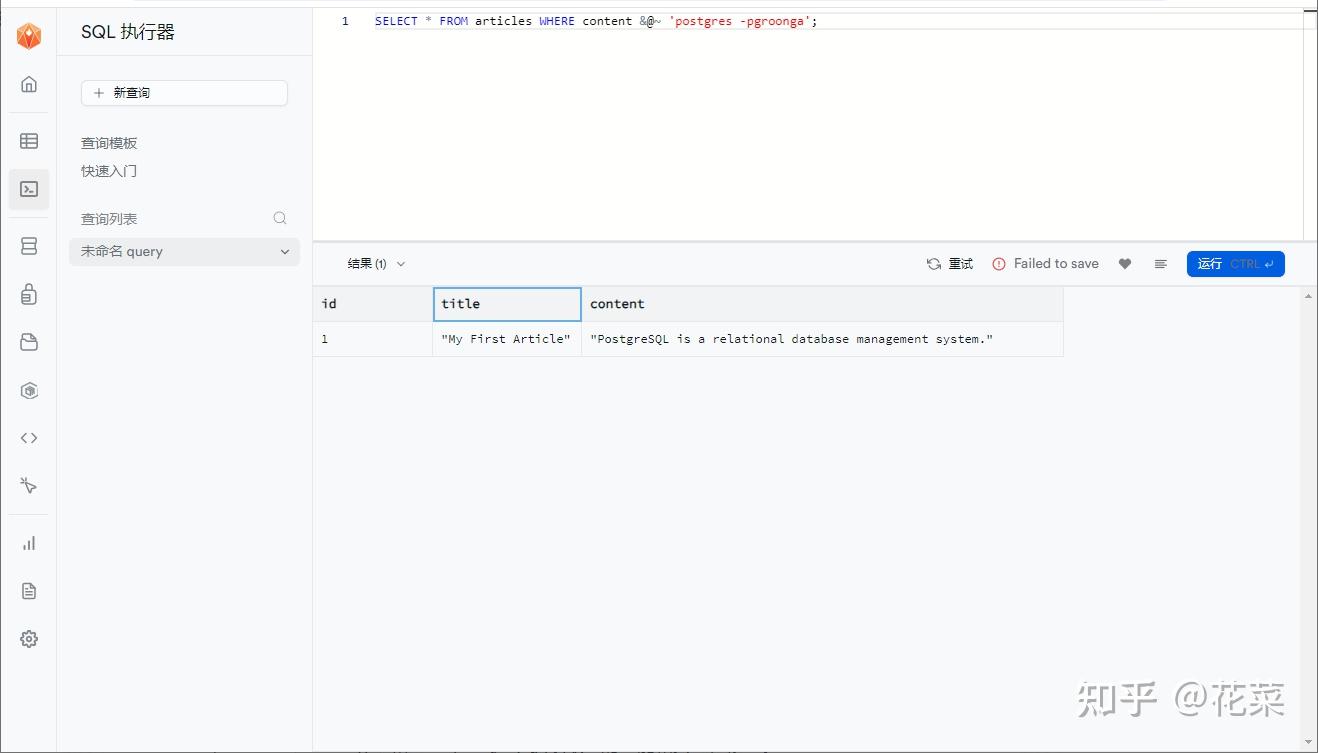Open 快速入门 in the side panel

(x=109, y=171)
